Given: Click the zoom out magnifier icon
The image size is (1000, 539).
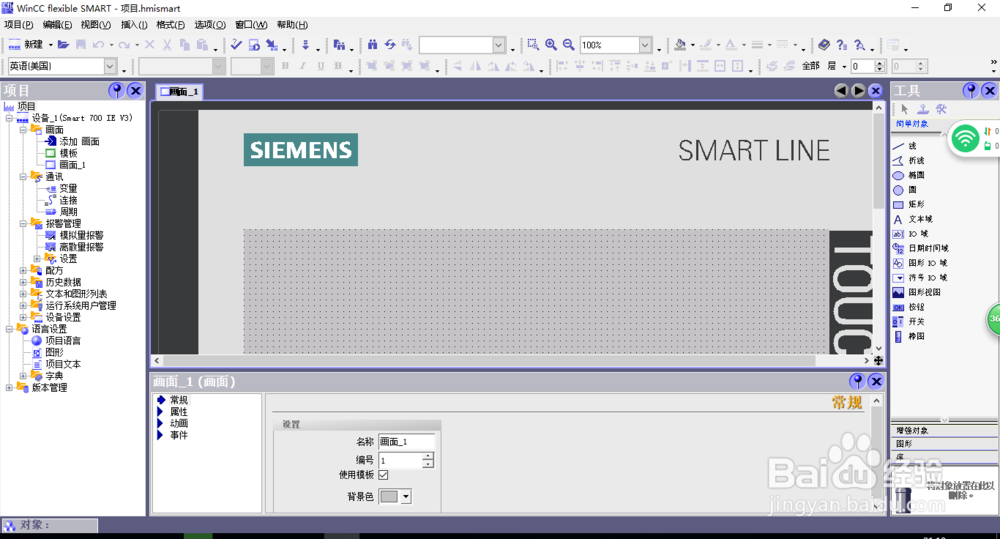Looking at the screenshot, I should coord(569,45).
